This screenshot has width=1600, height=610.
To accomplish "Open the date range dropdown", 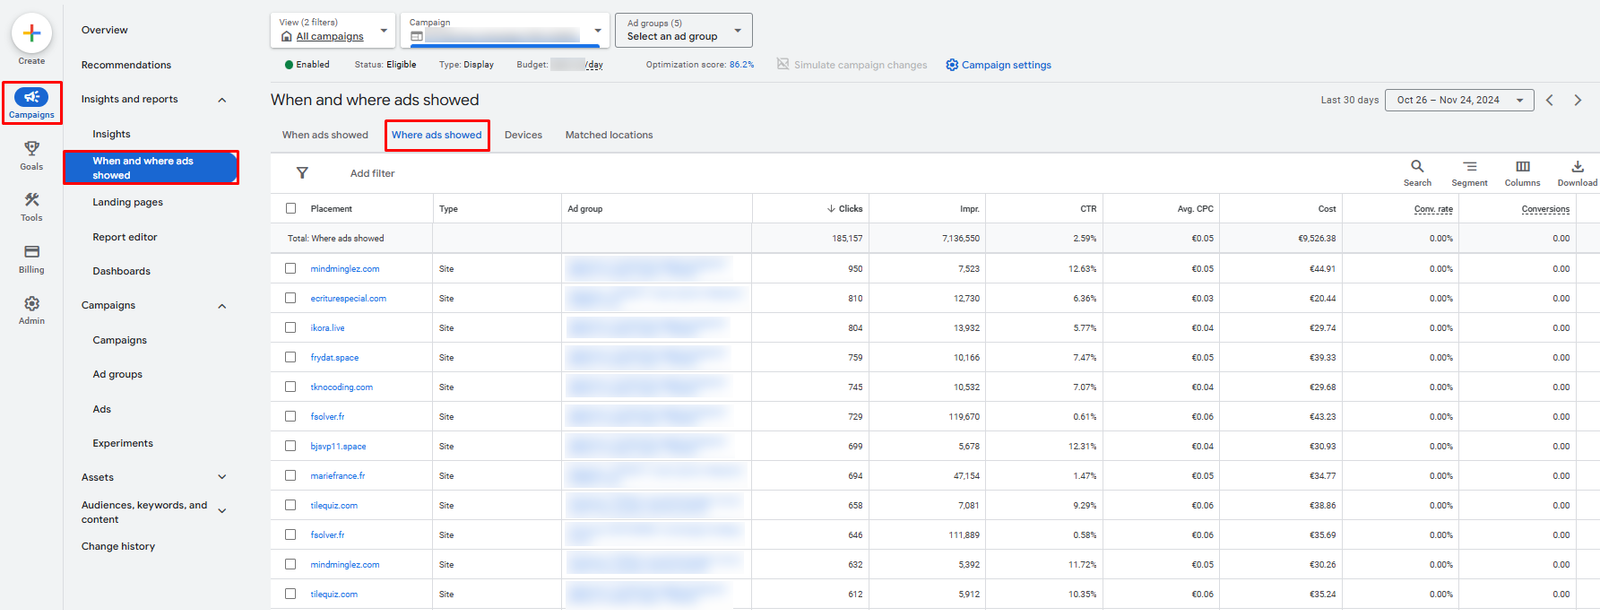I will pos(1459,100).
